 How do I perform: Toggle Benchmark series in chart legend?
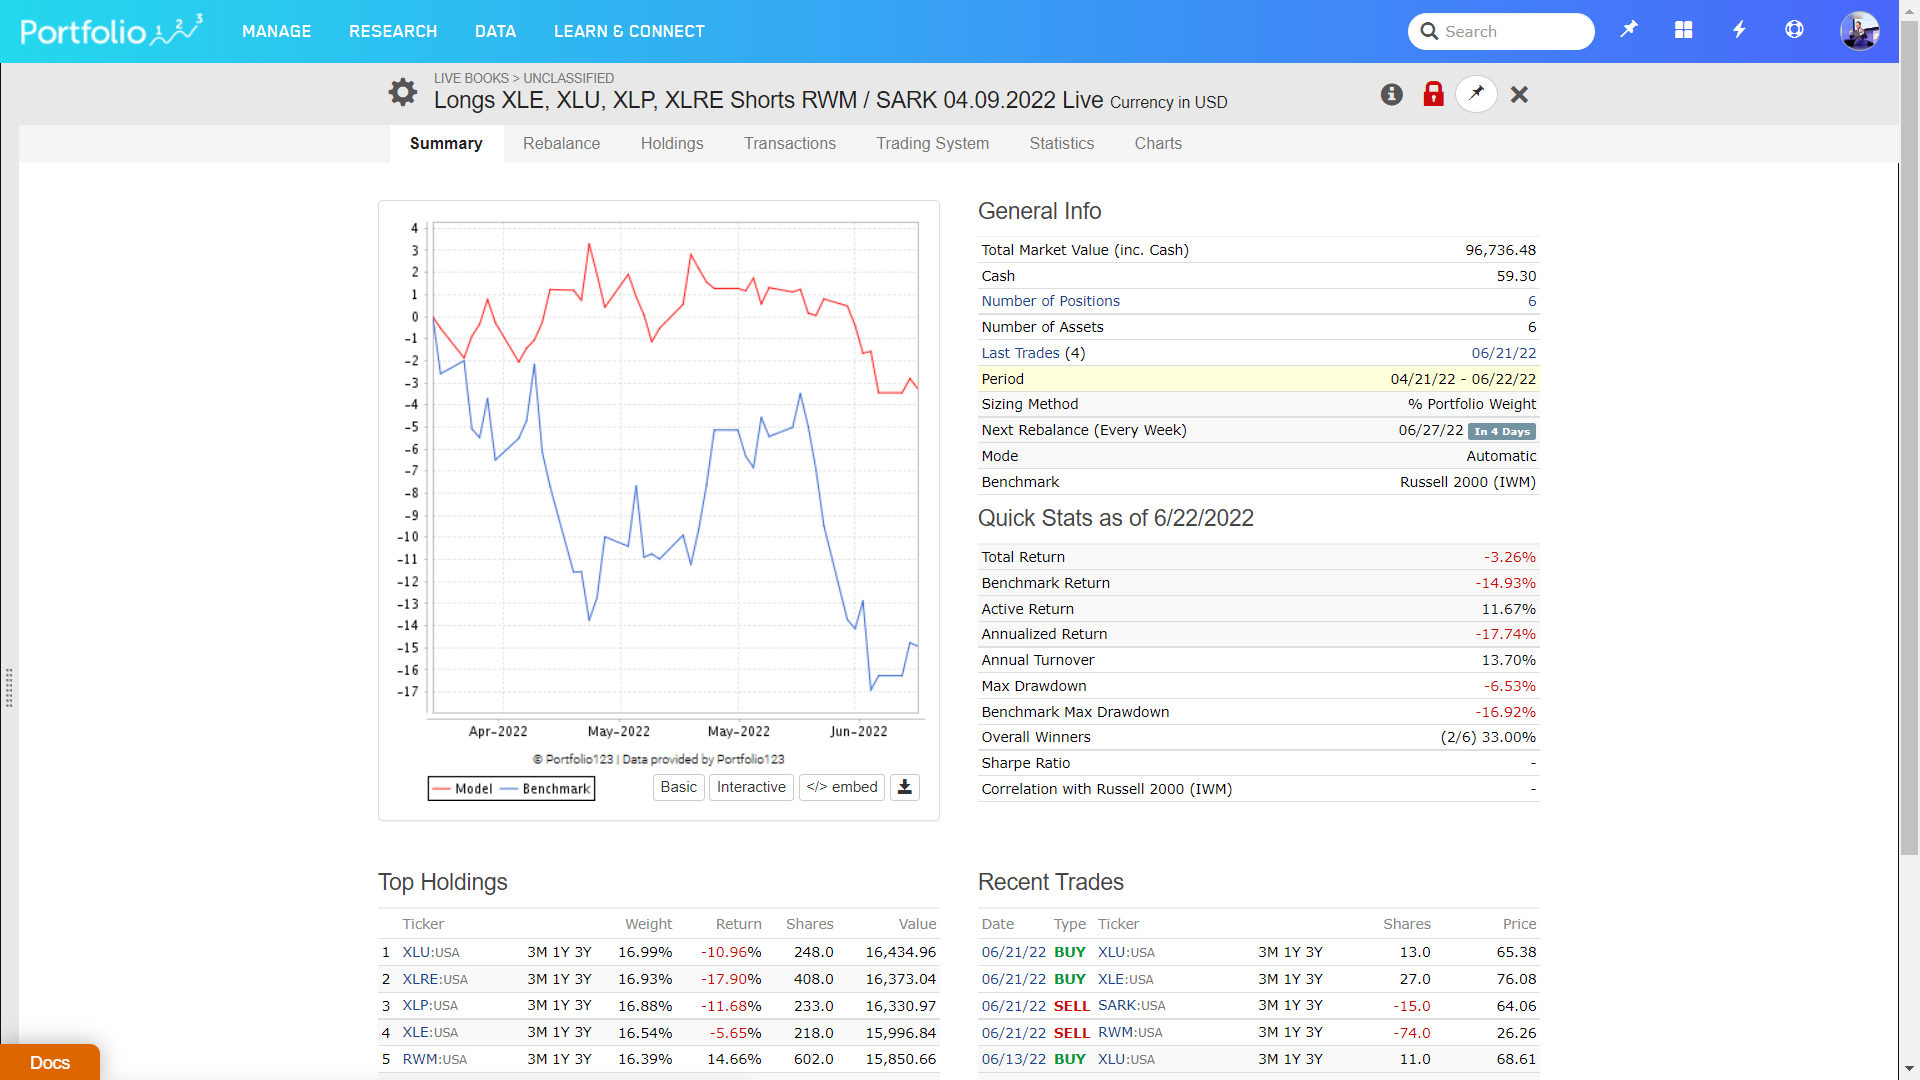(546, 789)
